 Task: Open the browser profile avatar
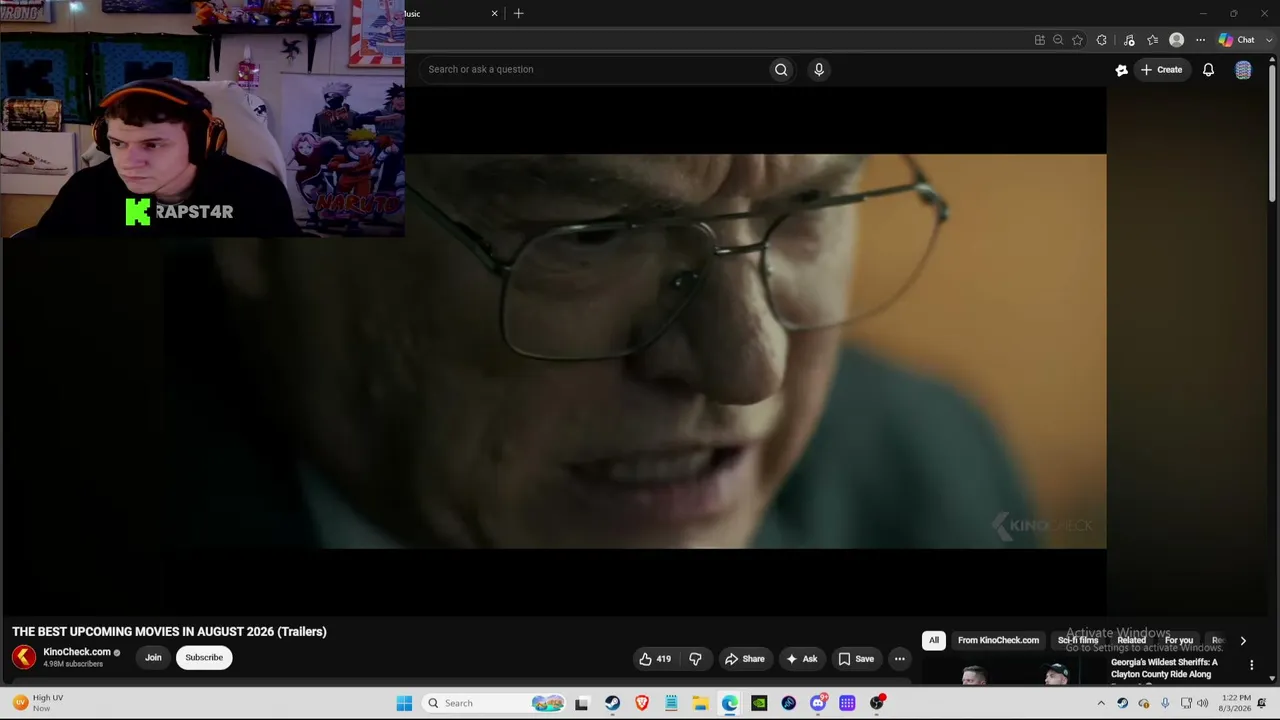pyautogui.click(x=1177, y=40)
